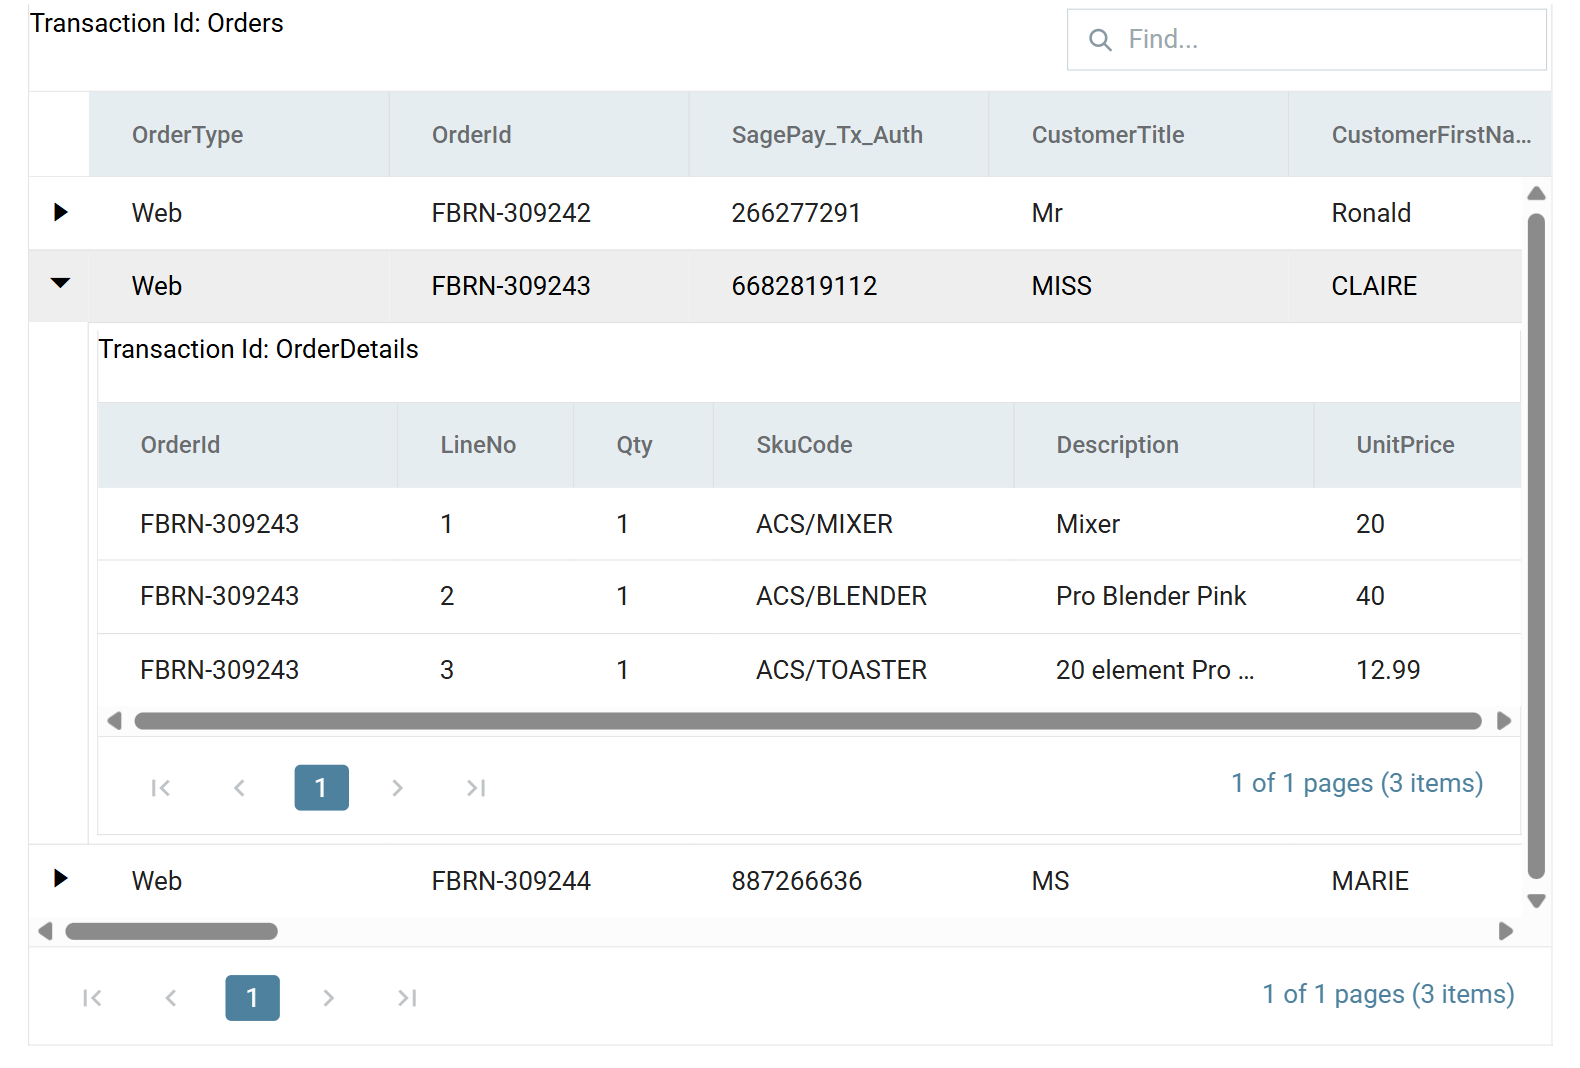Click the OrderDetails horizontal scrollbar thumb
The height and width of the screenshot is (1068, 1580).
coord(808,721)
